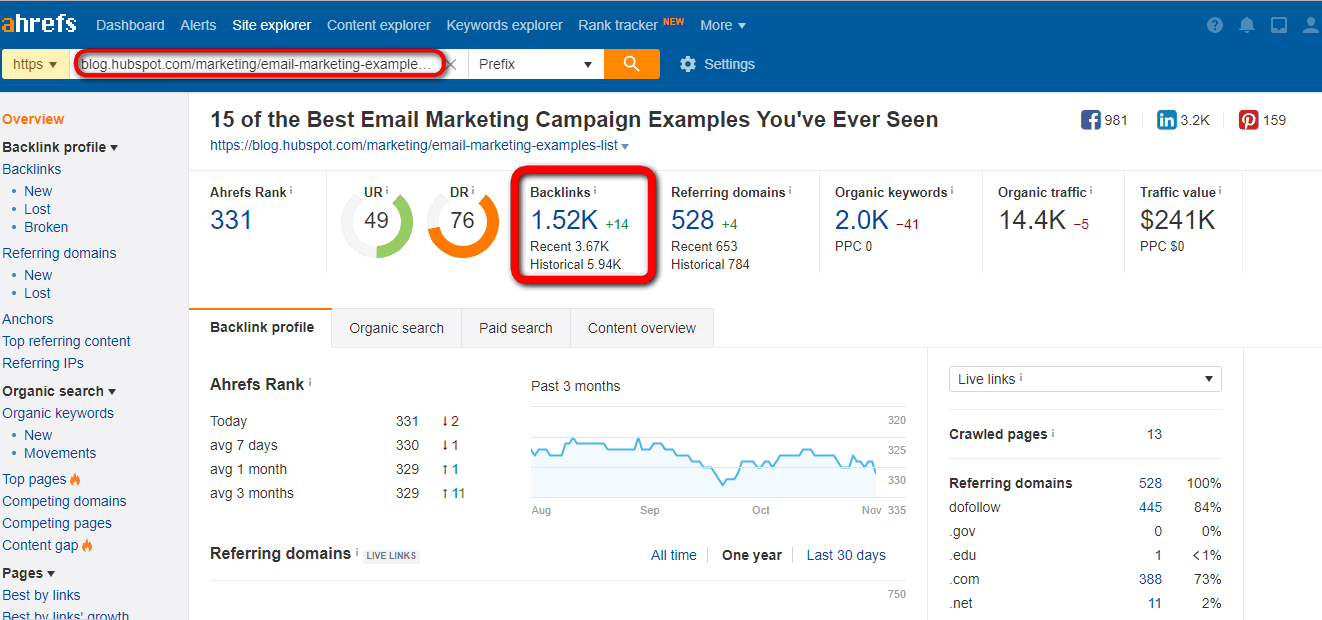Screen dimensions: 1322x620
Task: Click the Facebook shares icon
Action: (x=1091, y=120)
